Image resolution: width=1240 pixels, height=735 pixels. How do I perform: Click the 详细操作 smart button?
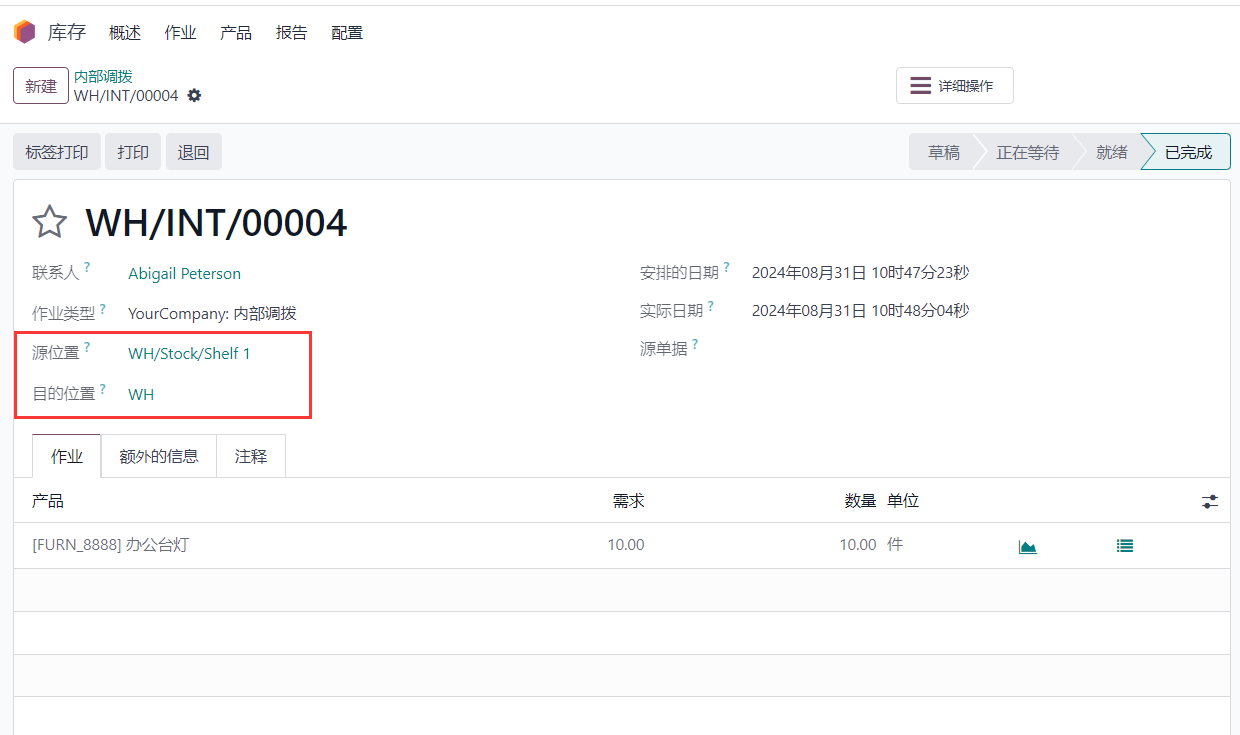955,86
